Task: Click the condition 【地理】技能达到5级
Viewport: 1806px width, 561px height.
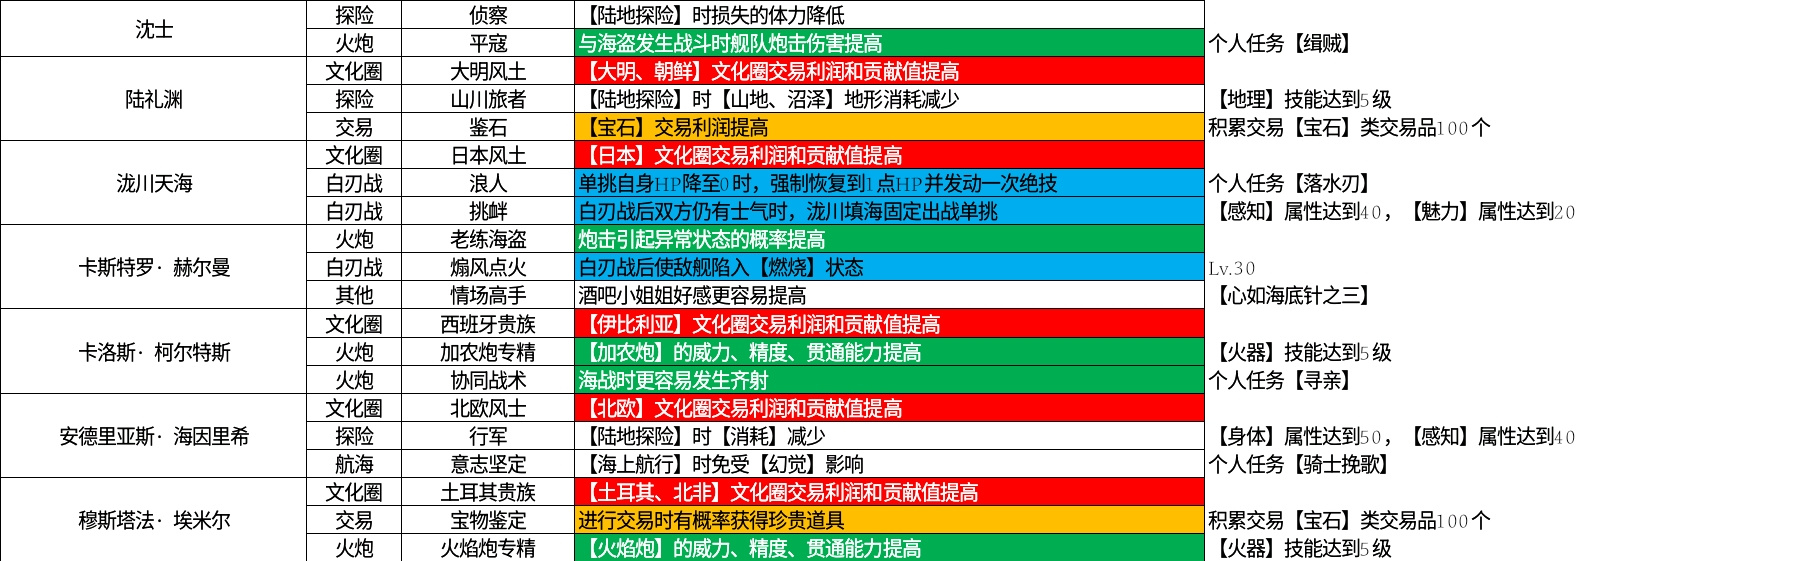Action: pyautogui.click(x=1300, y=99)
